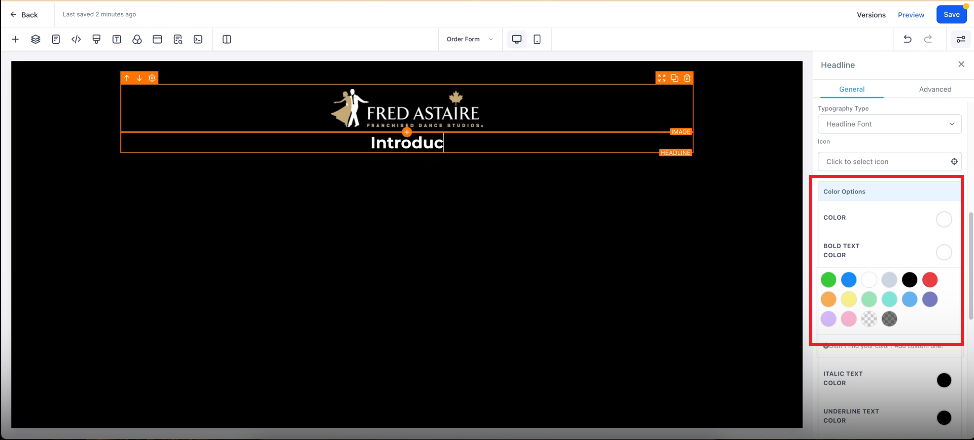This screenshot has height=440, width=974.
Task: Duplicate section using the clone icon
Action: 674,78
